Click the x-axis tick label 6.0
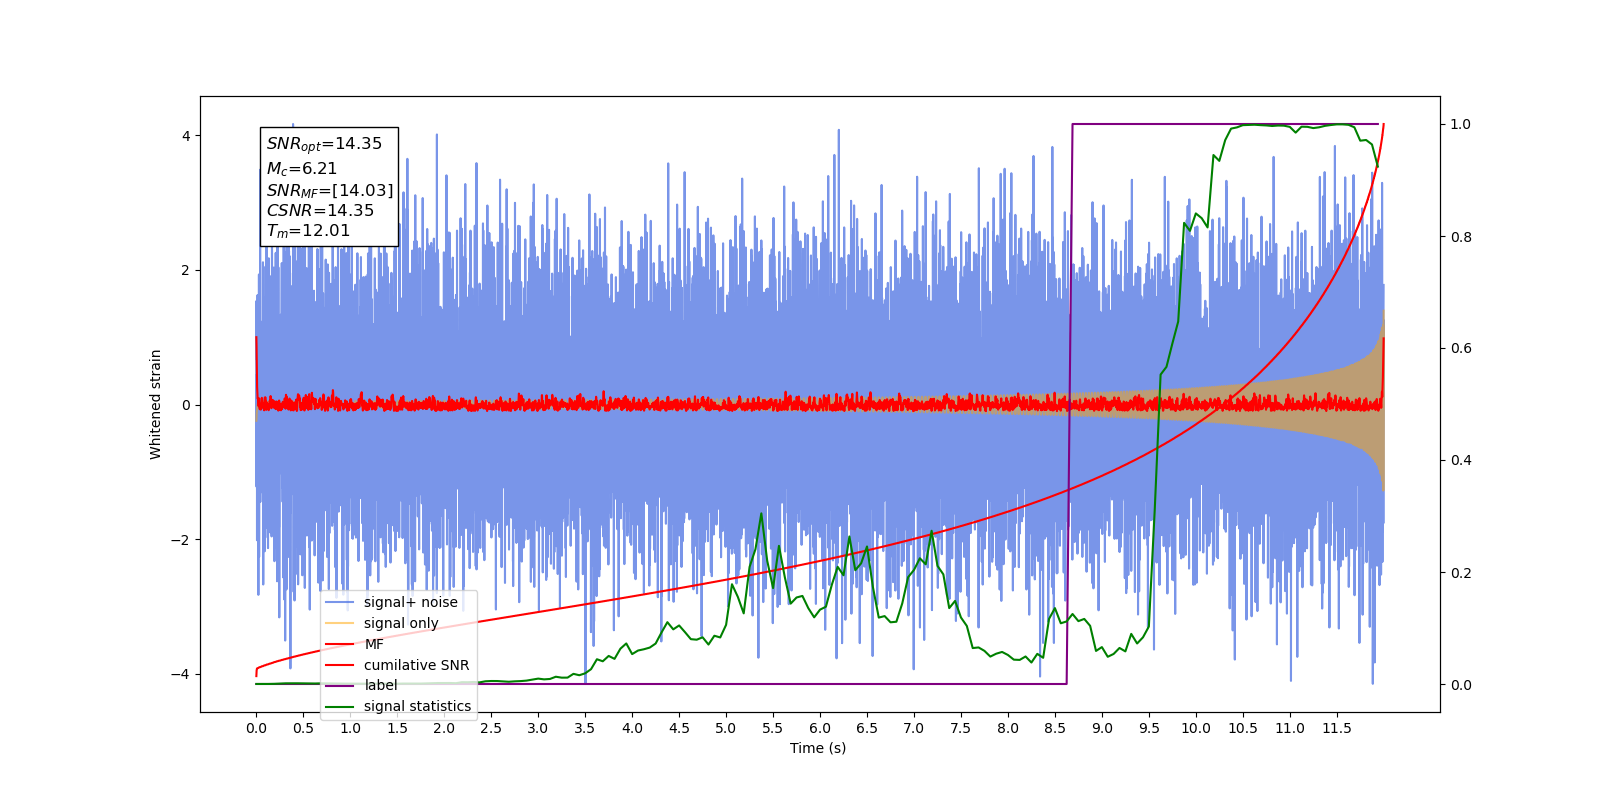This screenshot has width=1600, height=800. point(820,728)
